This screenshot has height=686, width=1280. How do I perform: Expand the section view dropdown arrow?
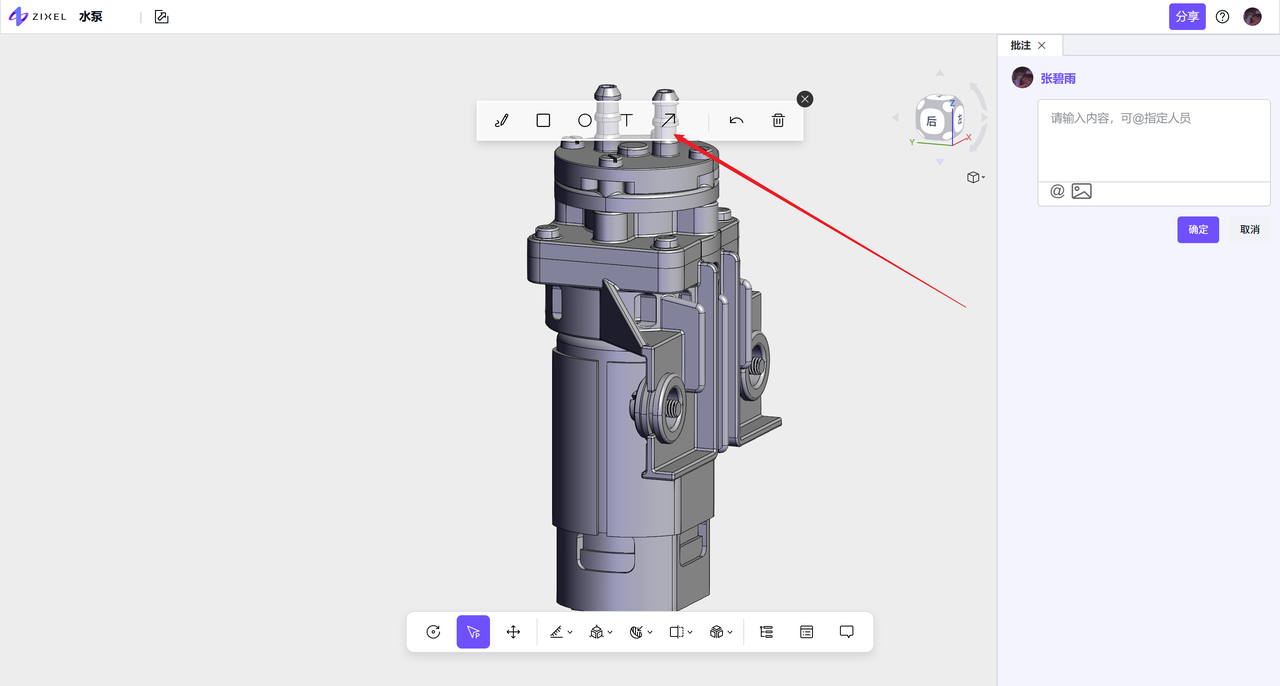click(690, 633)
